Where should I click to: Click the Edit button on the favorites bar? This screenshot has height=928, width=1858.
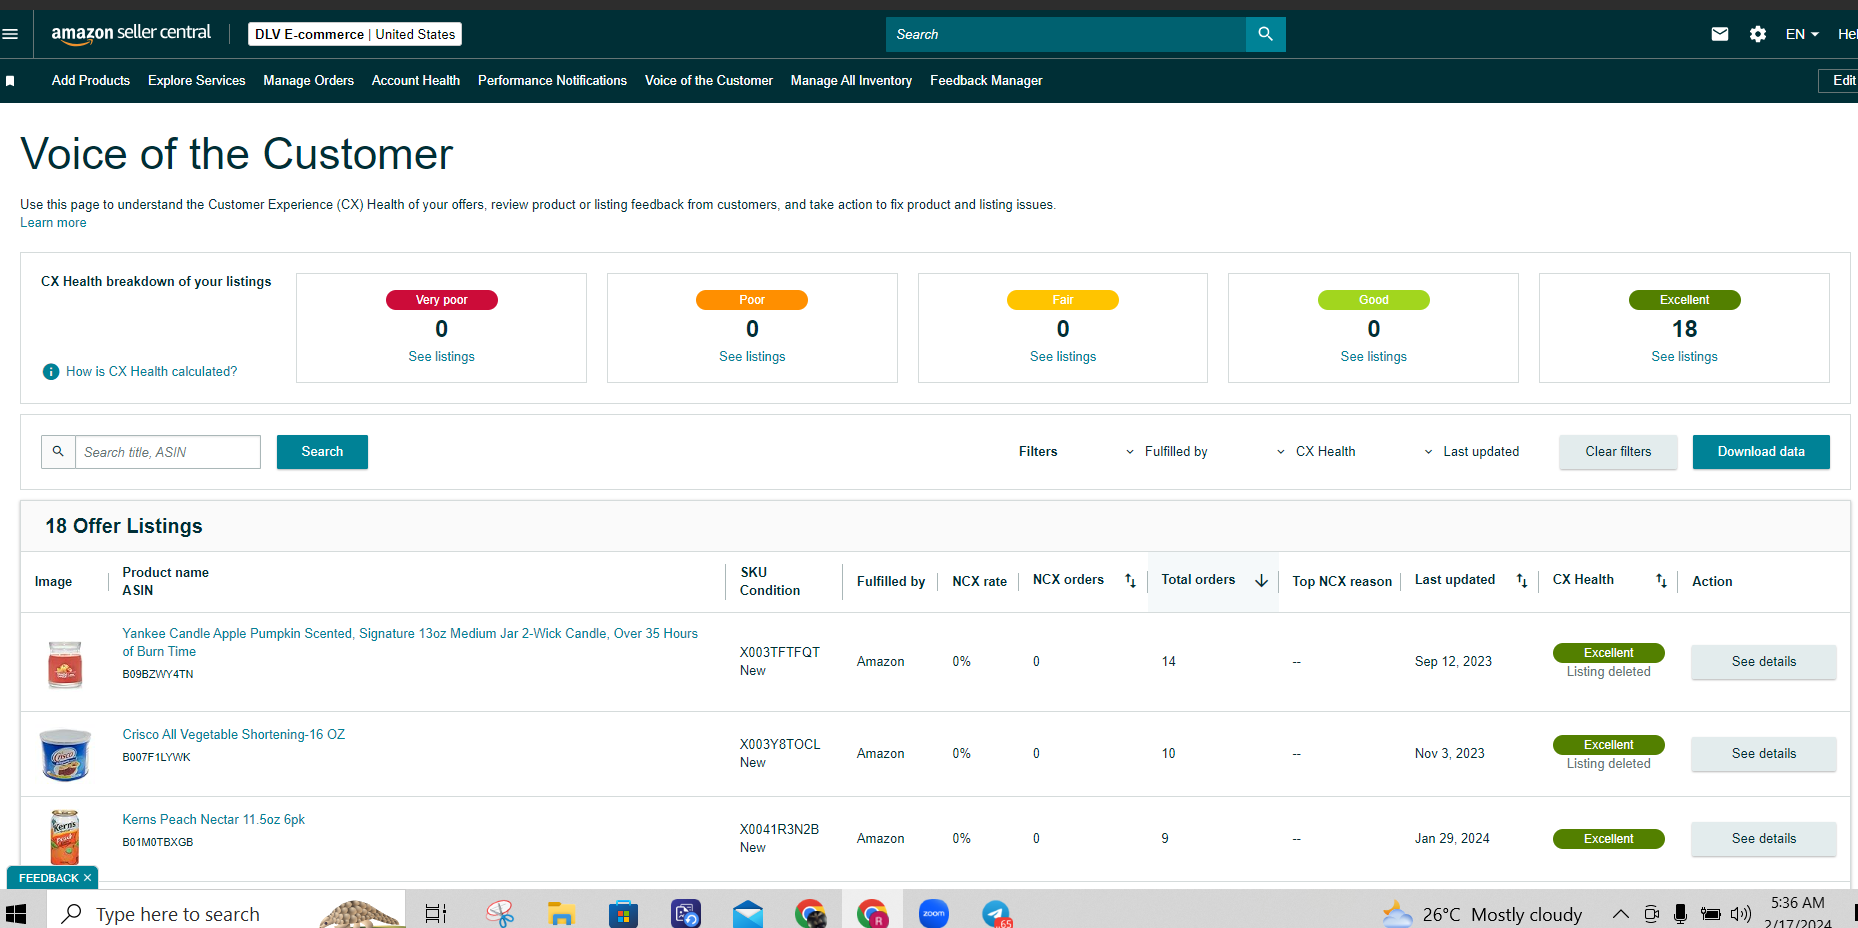tap(1840, 81)
